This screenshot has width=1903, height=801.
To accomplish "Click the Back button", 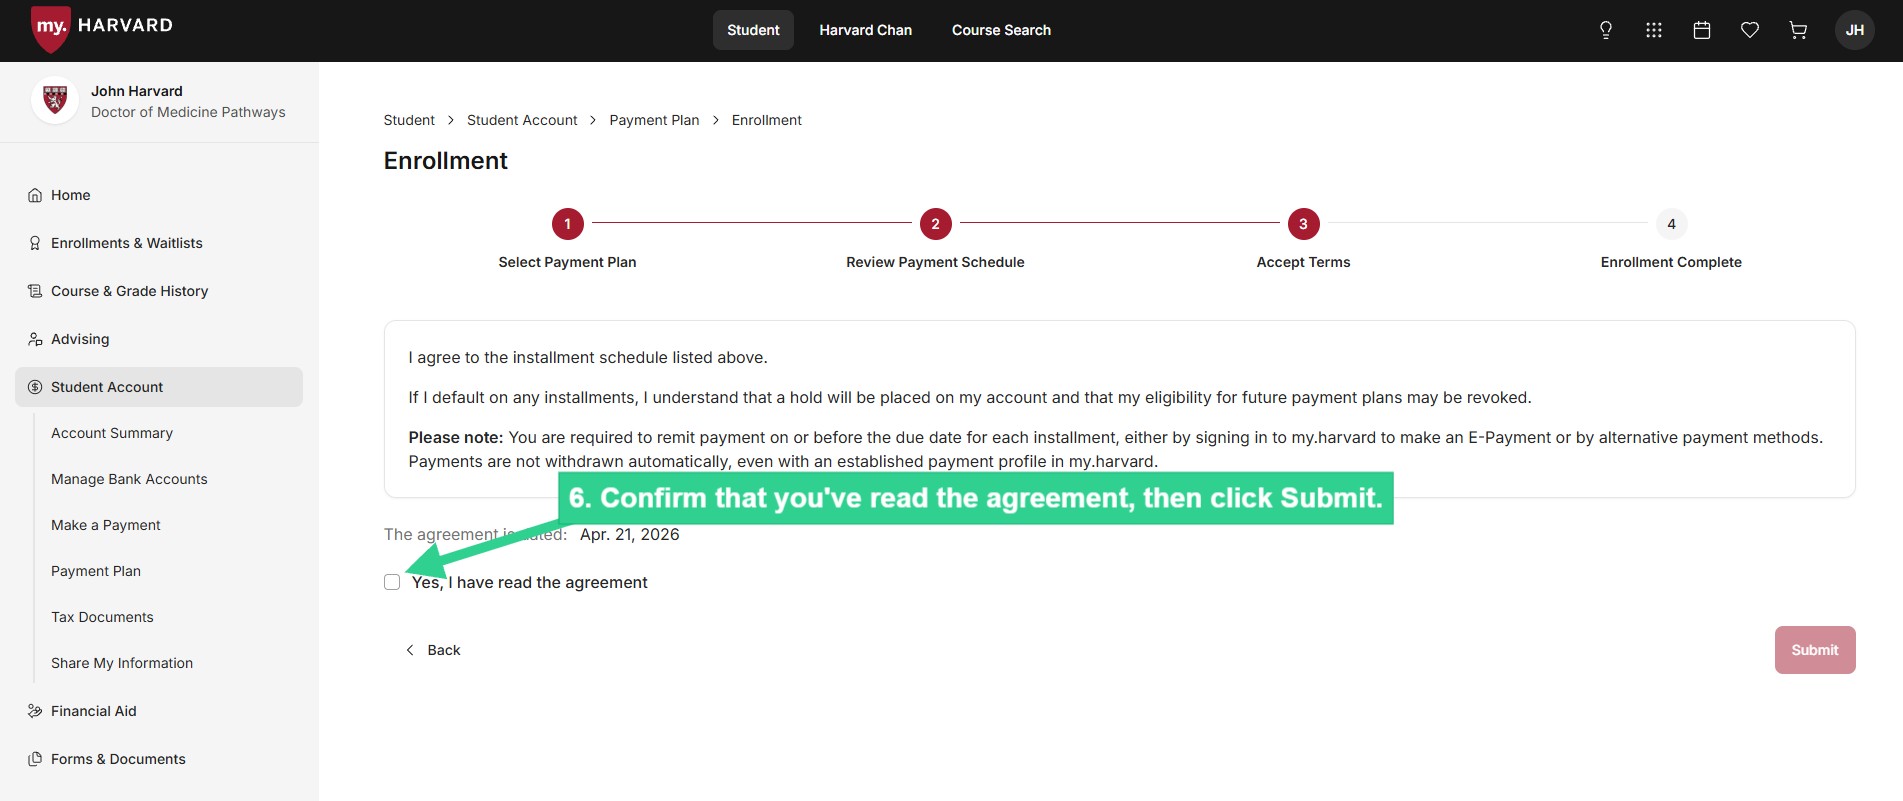I will click(433, 650).
